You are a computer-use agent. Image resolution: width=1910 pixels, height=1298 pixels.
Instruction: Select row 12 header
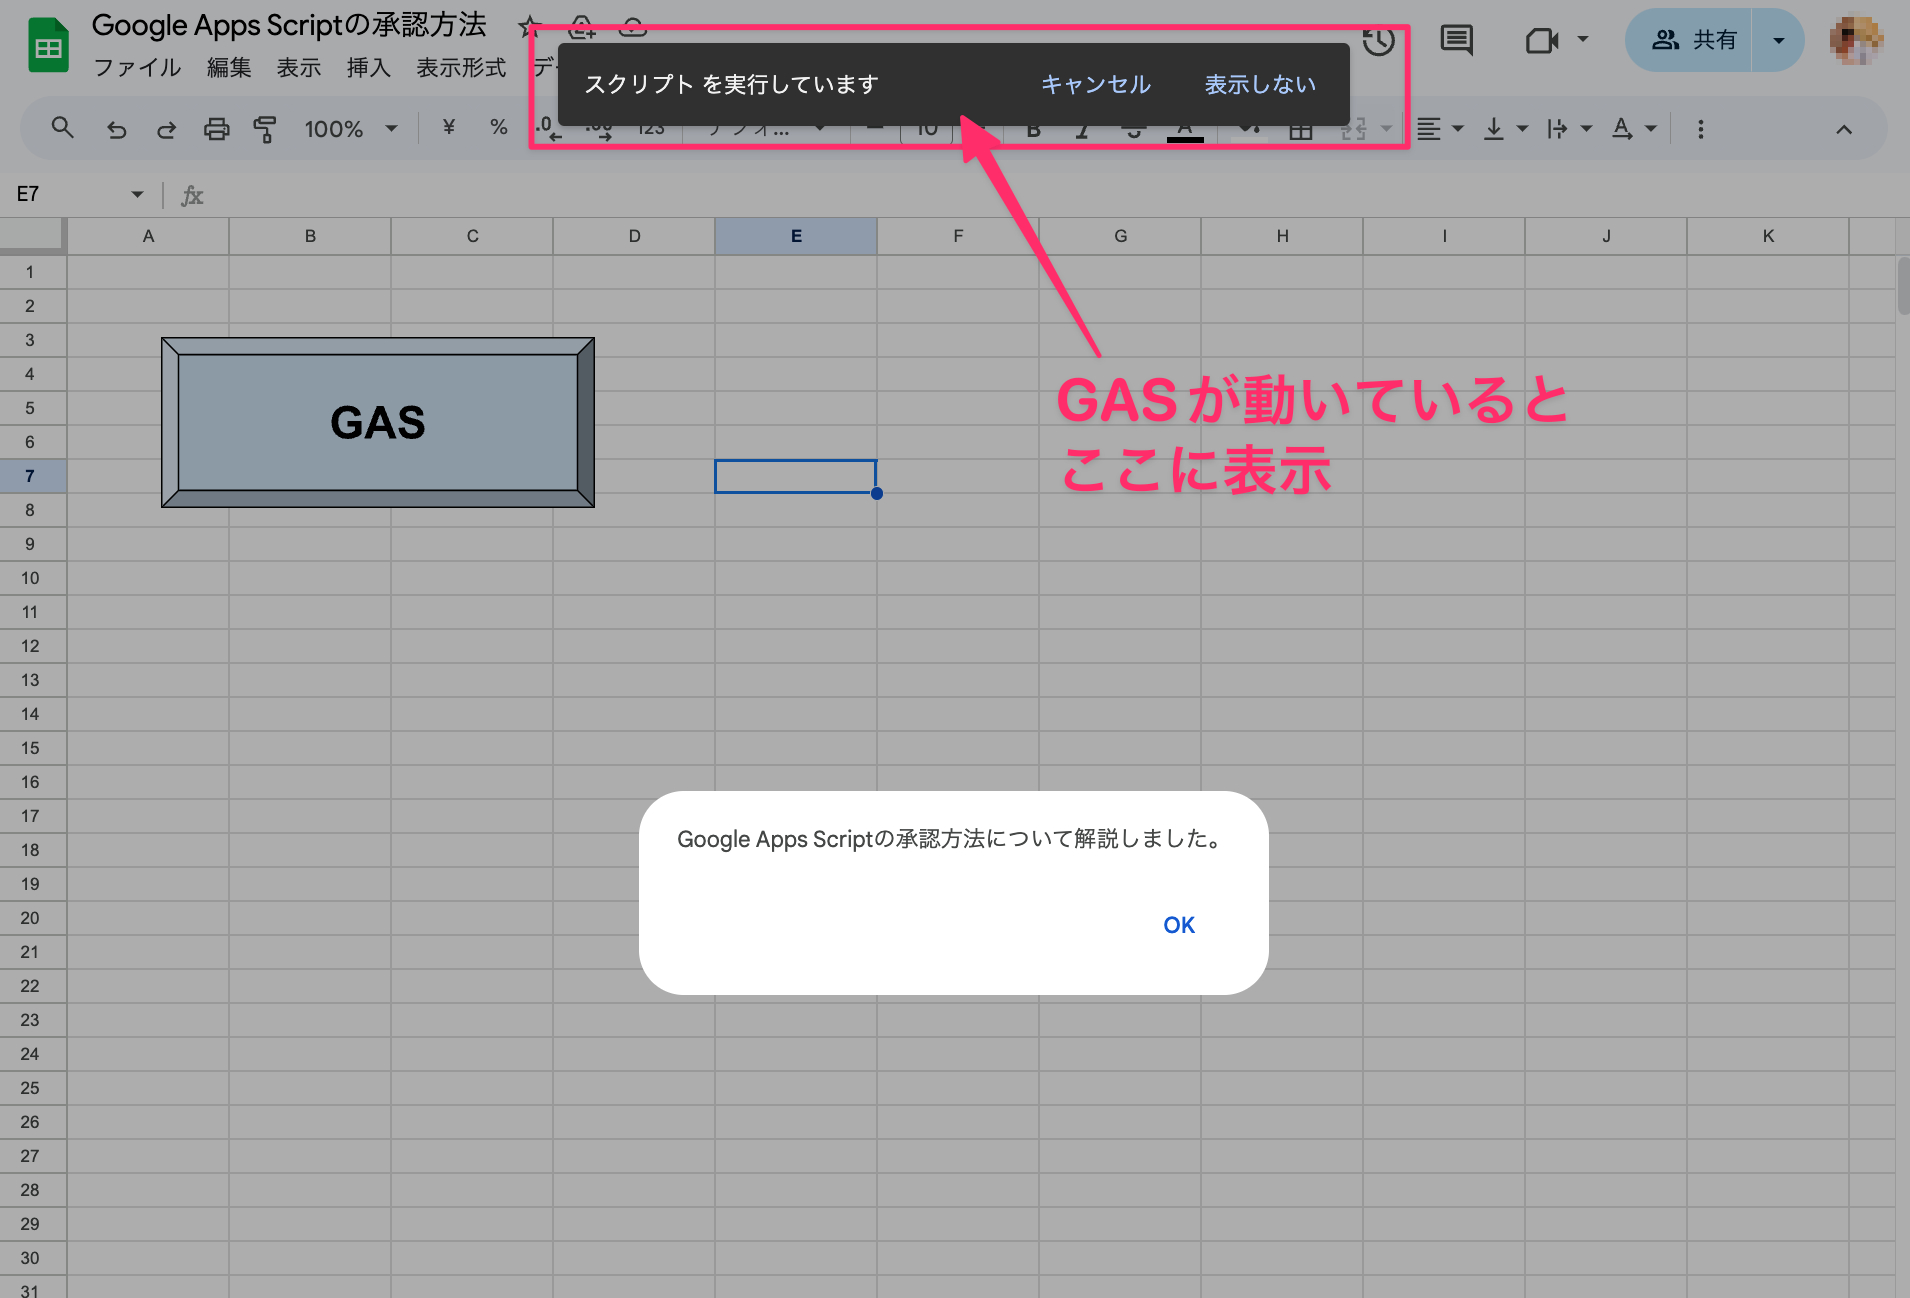[x=32, y=646]
